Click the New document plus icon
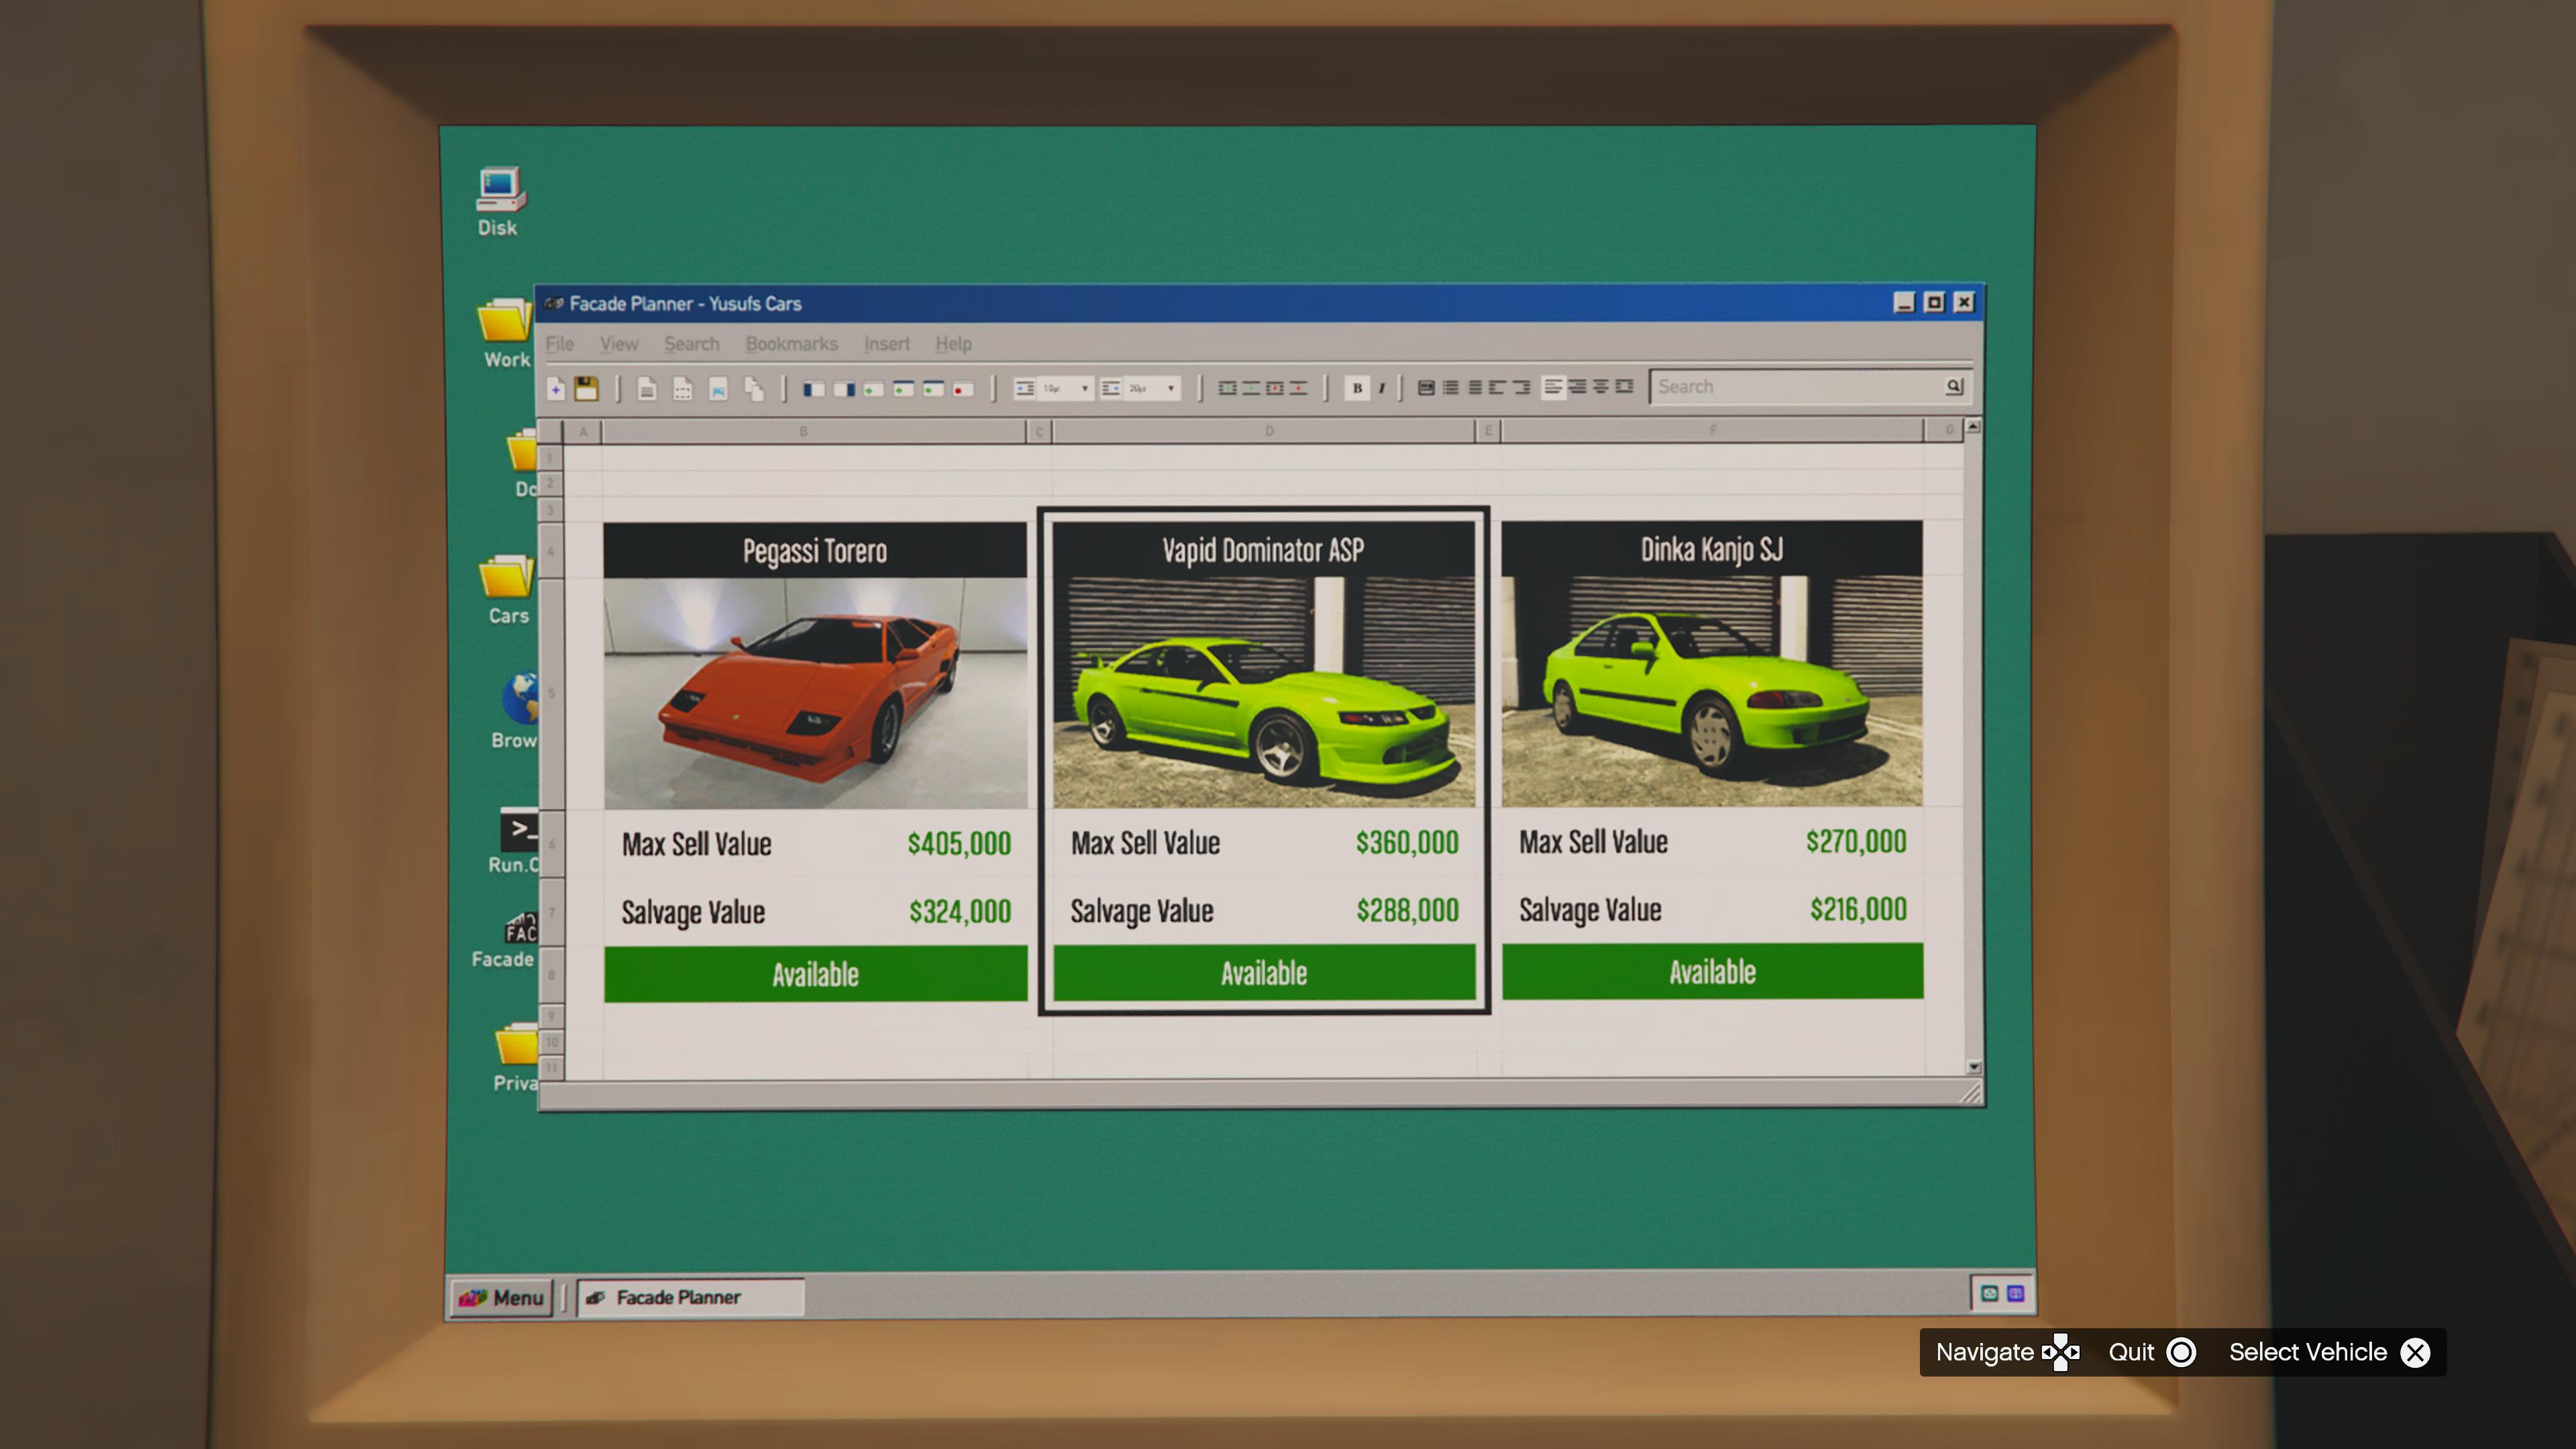The width and height of the screenshot is (2576, 1449). click(556, 389)
